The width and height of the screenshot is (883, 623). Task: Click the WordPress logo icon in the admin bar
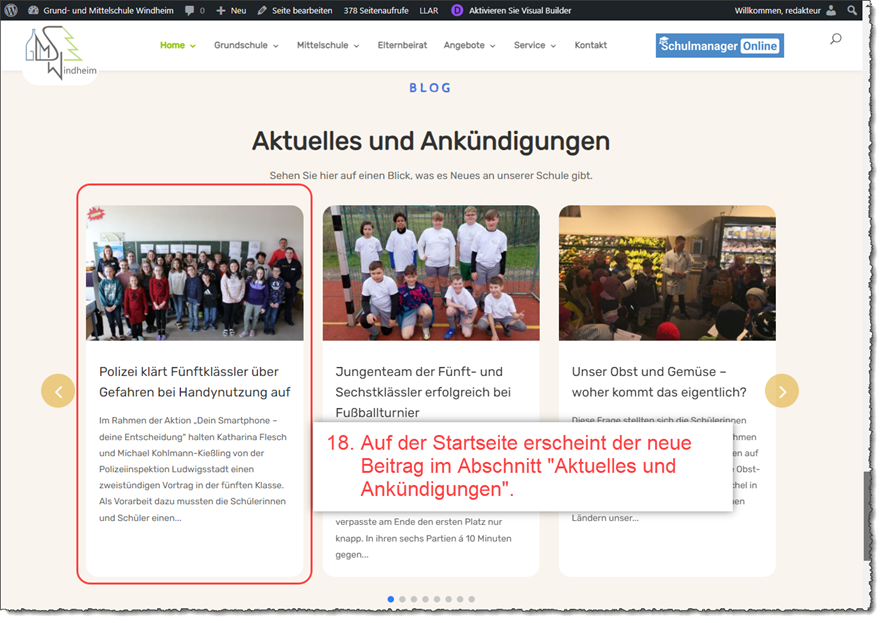point(11,10)
